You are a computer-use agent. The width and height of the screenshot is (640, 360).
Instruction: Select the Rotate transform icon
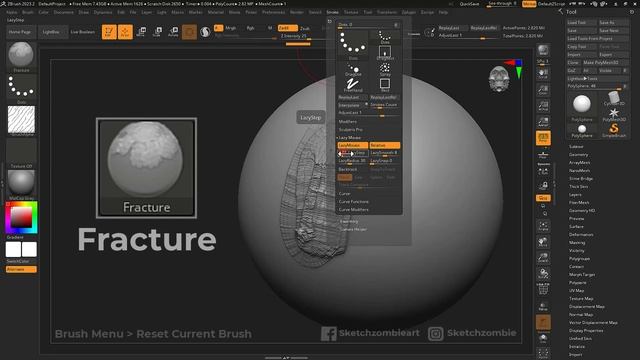pos(173,32)
